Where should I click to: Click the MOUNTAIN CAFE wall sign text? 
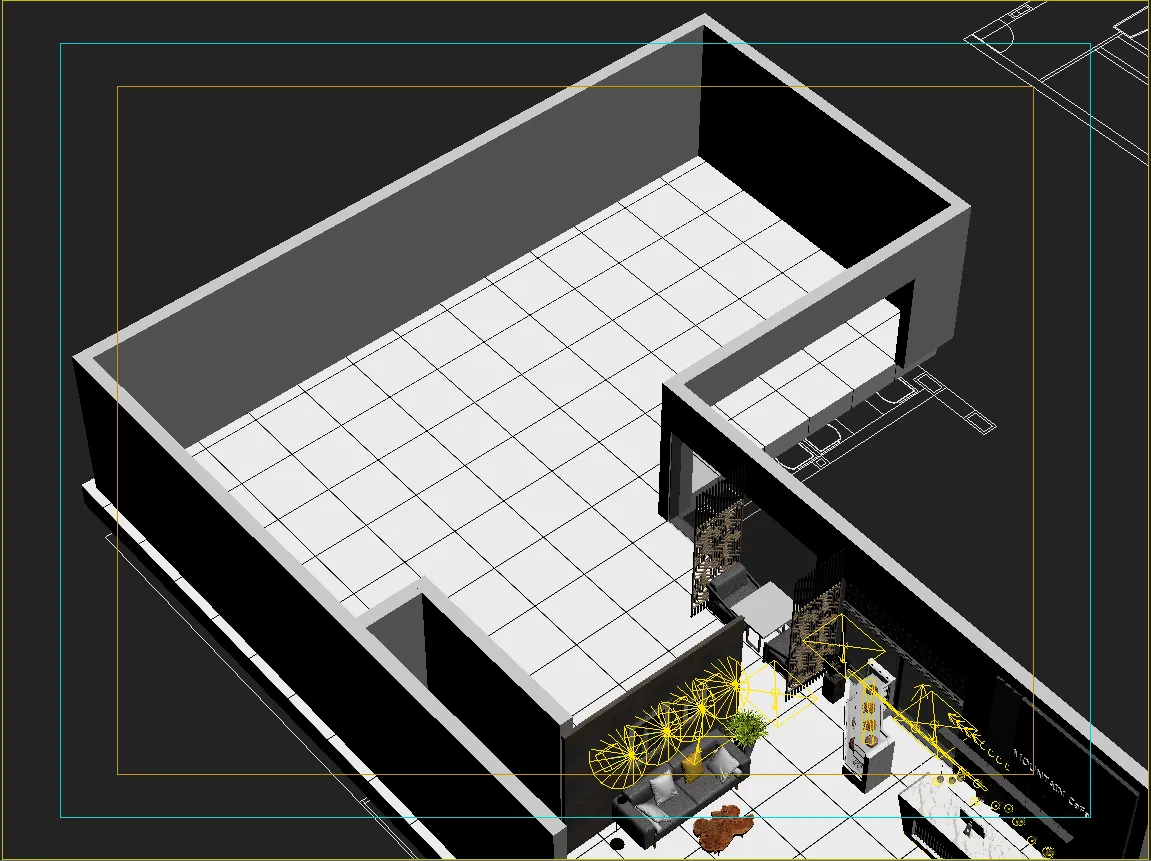[1051, 782]
